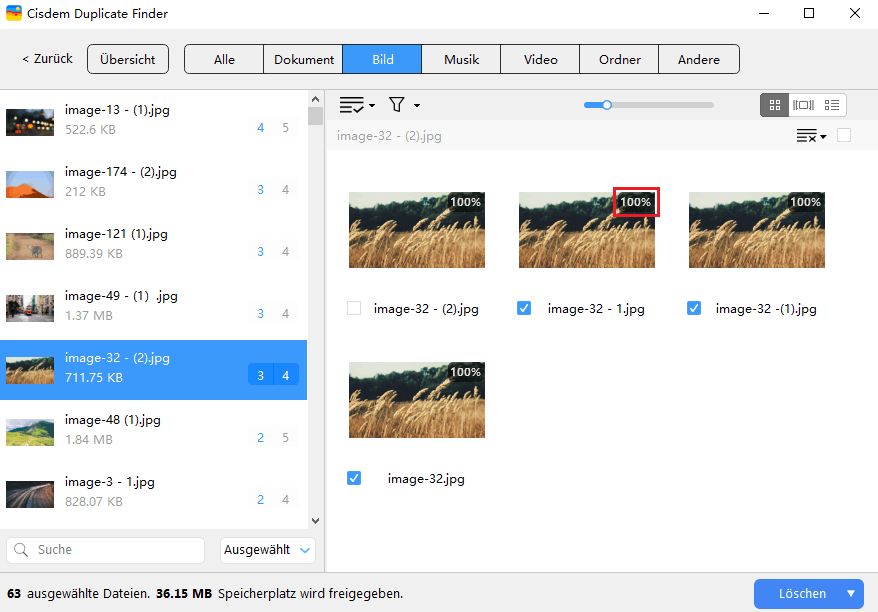The height and width of the screenshot is (612, 878).
Task: Click the 1.84 MB size text
Action: (x=88, y=440)
